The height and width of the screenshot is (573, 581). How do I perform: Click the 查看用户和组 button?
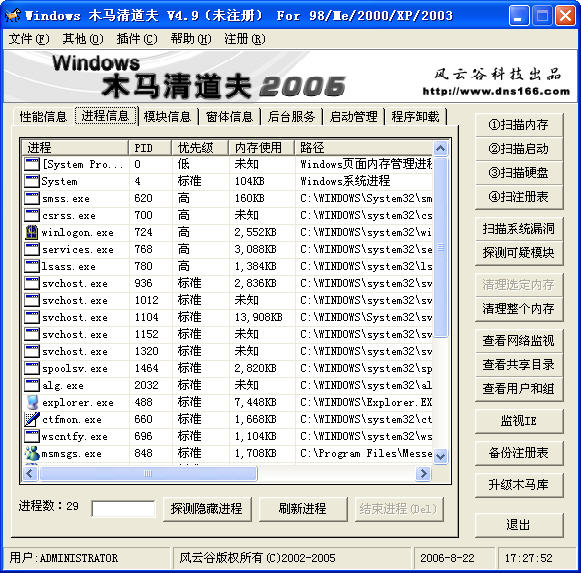click(x=519, y=389)
